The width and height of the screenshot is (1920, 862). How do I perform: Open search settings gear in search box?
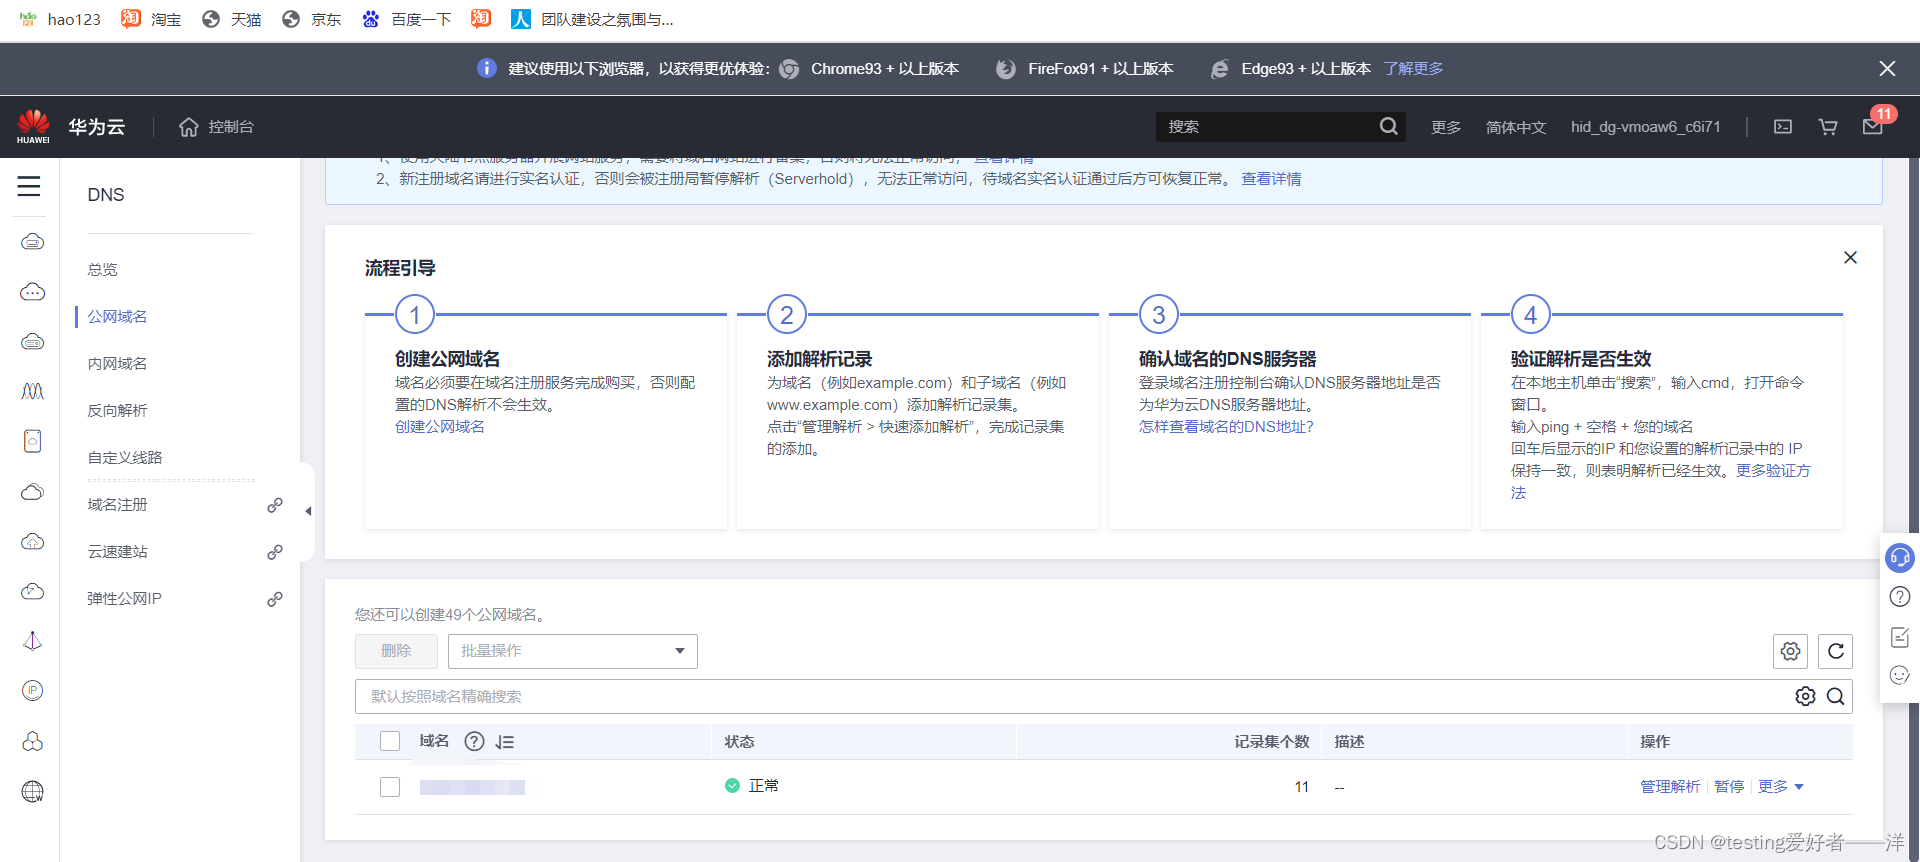point(1805,697)
